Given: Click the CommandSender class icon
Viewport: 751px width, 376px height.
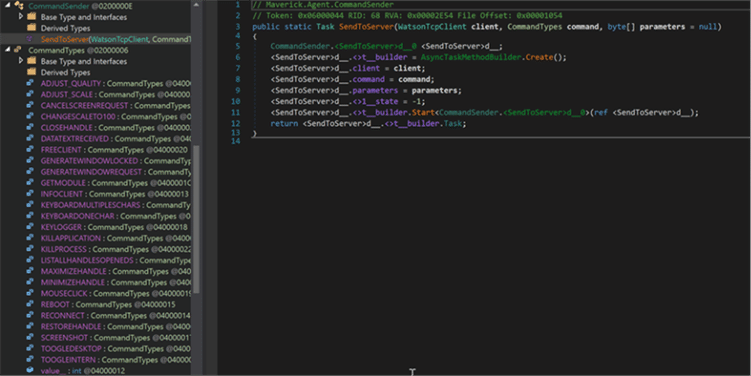Looking at the screenshot, I should [x=19, y=6].
